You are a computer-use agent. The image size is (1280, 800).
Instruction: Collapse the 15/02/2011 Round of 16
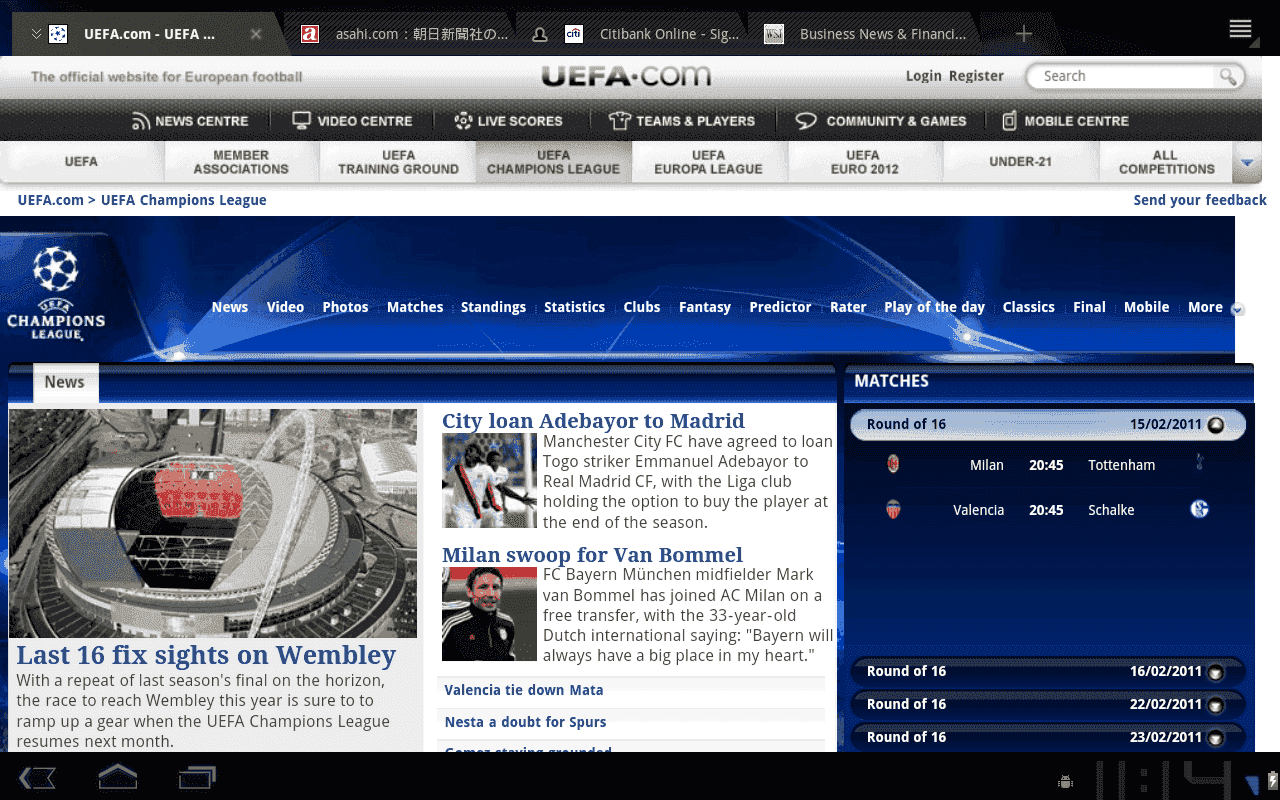(1216, 425)
